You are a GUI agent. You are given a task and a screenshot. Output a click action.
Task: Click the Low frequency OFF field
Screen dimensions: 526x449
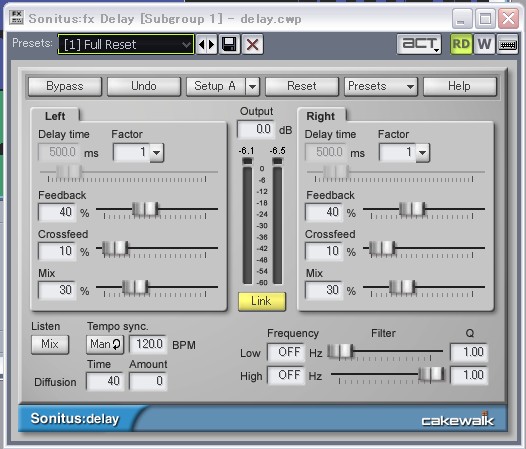tap(286, 352)
